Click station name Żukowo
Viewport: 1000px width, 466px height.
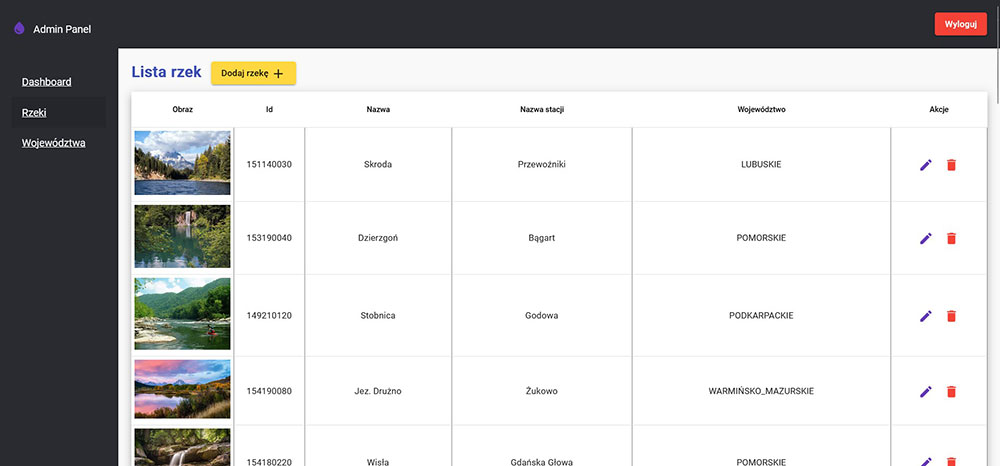click(541, 391)
